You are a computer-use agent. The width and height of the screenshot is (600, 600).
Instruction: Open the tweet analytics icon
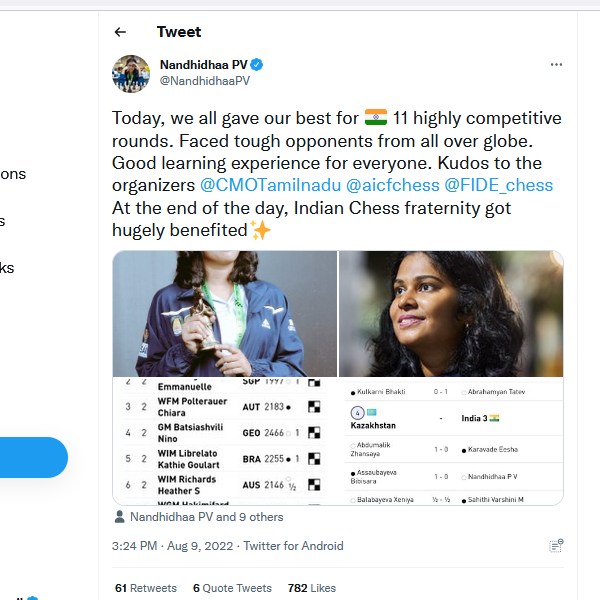tap(555, 546)
